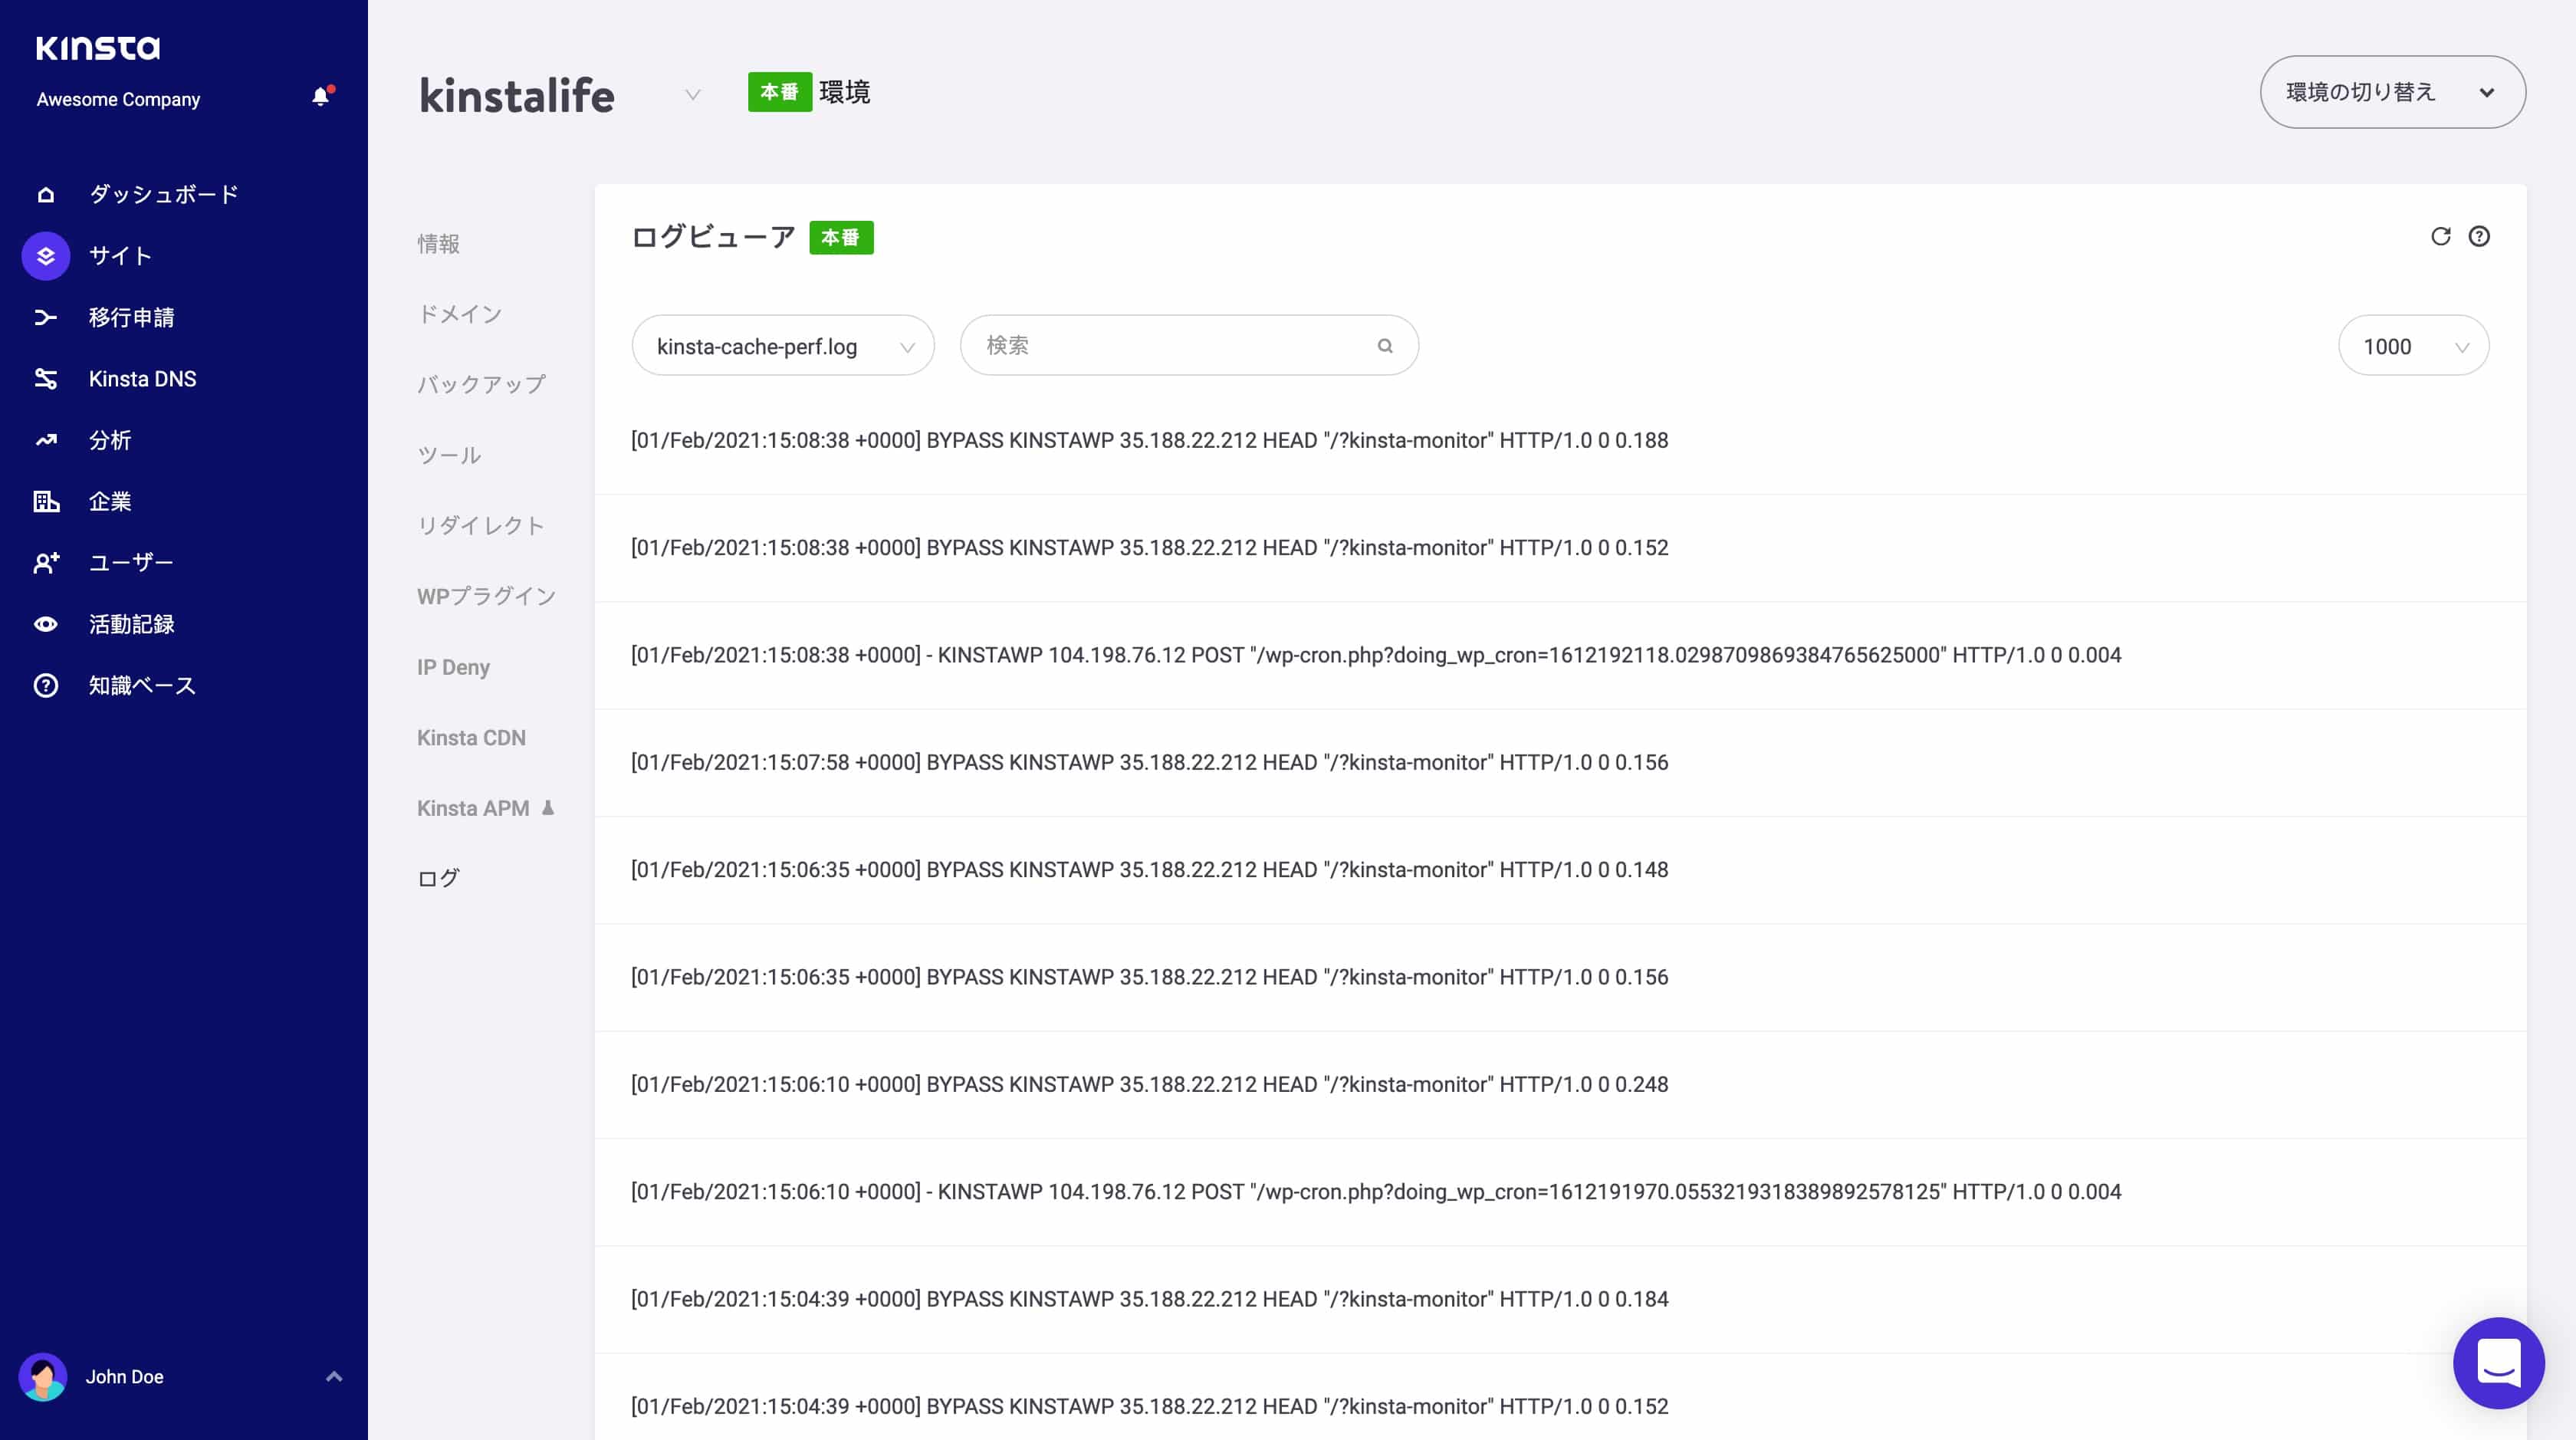Open the Kinsta CDN tab
Viewport: 2576px width, 1440px height.
471,737
